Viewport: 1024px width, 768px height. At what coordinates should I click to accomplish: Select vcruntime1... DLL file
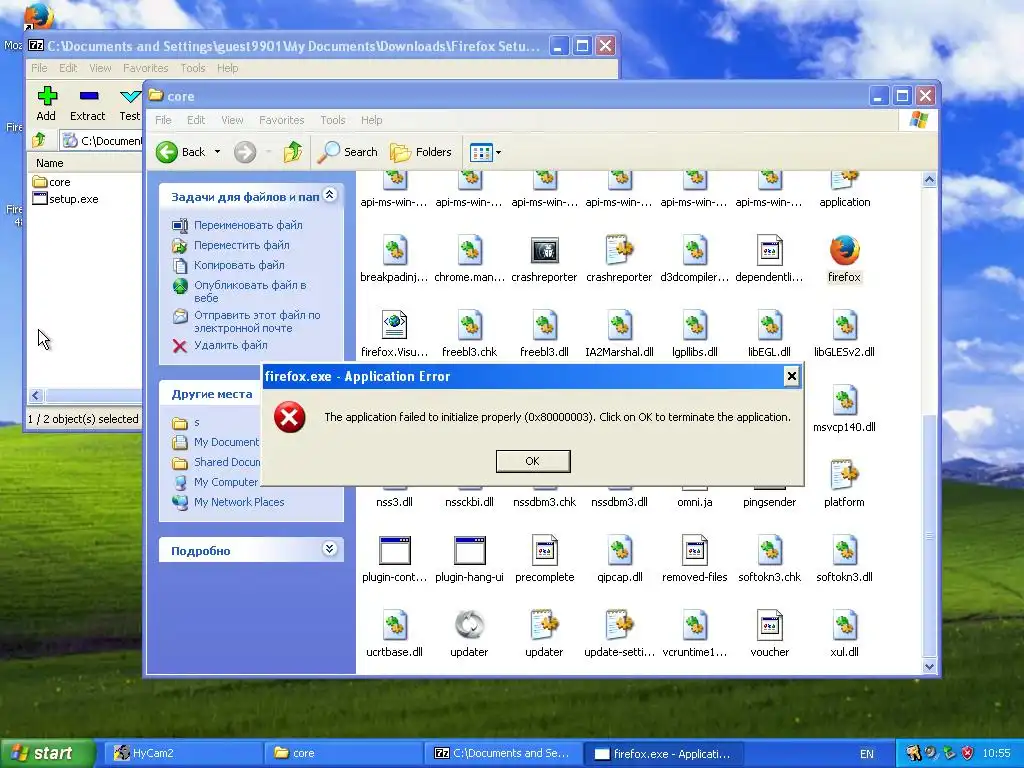coord(694,635)
